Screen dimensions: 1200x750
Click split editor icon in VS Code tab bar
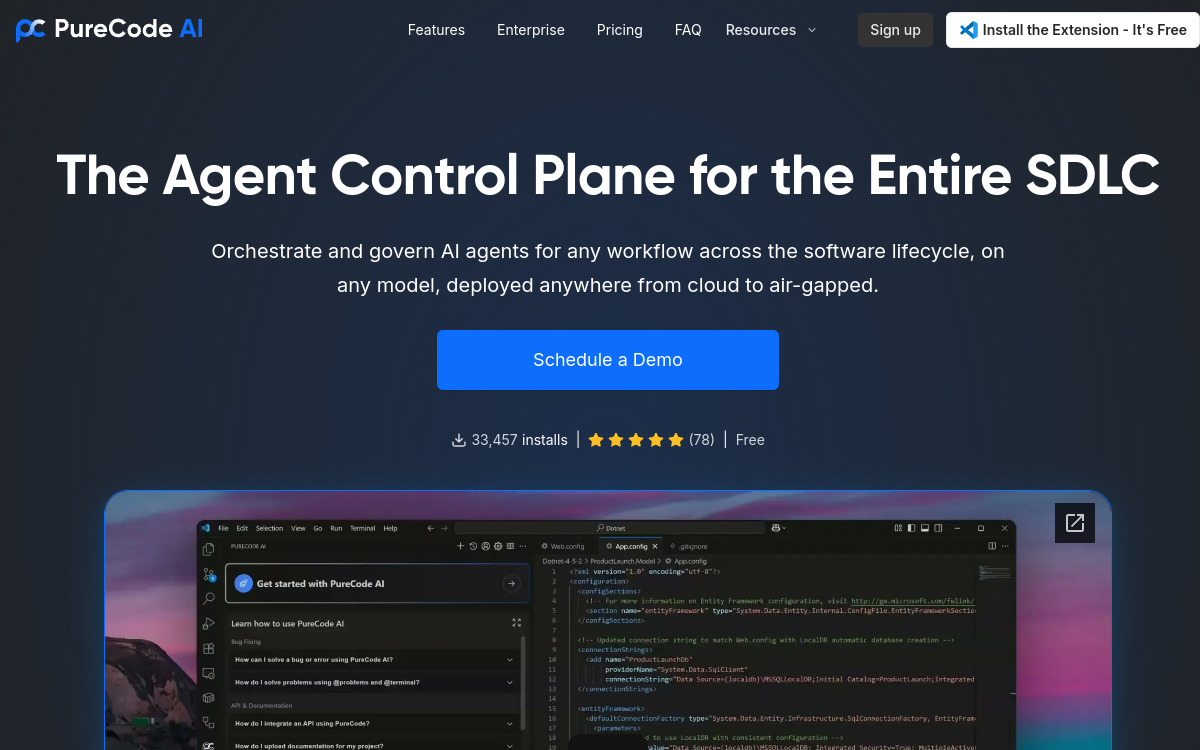pos(992,546)
